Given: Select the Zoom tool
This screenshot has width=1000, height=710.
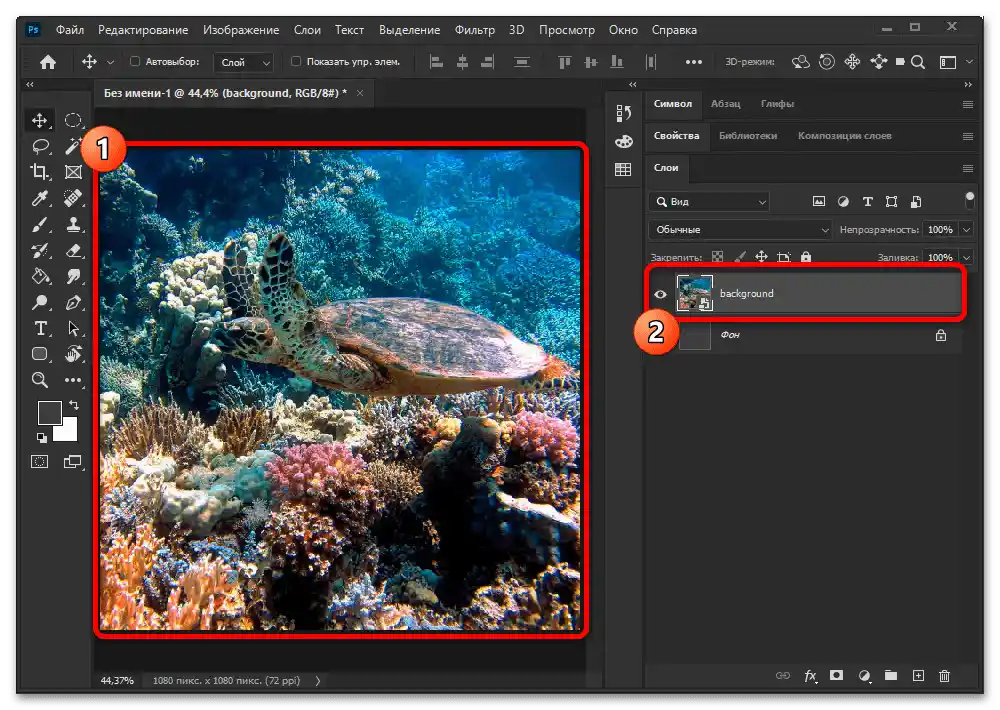Looking at the screenshot, I should point(40,380).
